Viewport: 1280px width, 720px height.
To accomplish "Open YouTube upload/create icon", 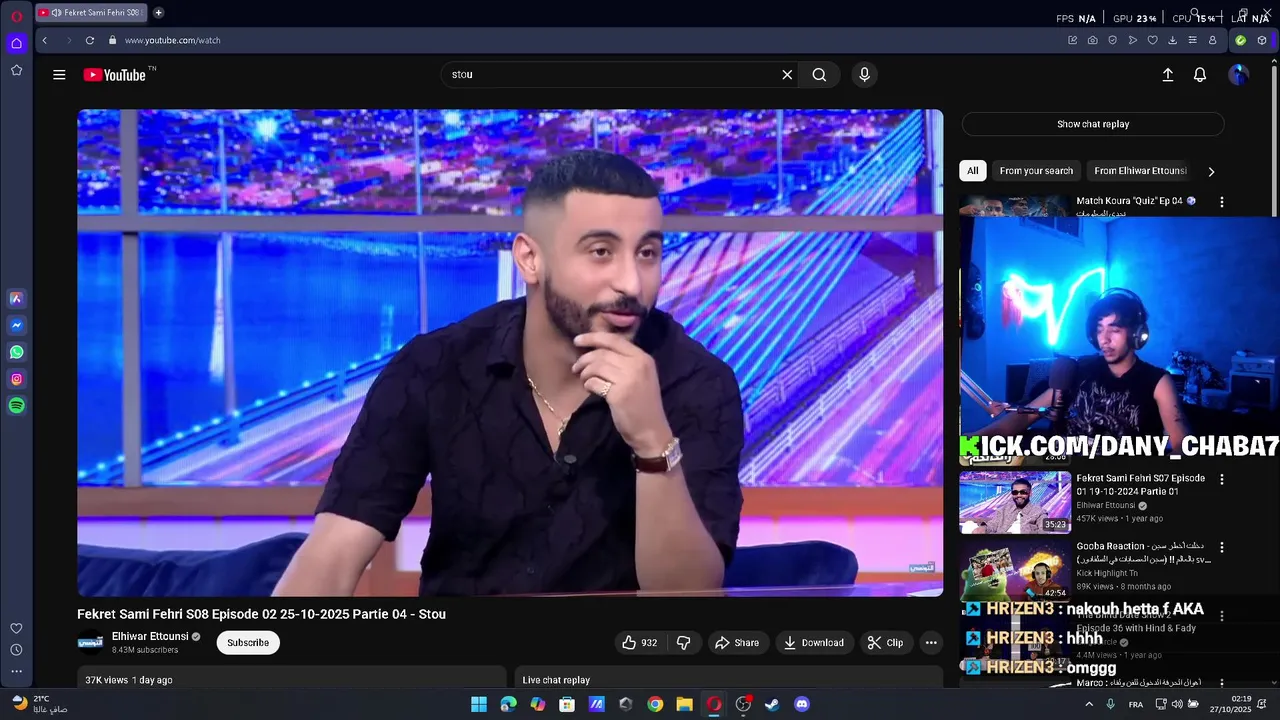I will point(1167,74).
